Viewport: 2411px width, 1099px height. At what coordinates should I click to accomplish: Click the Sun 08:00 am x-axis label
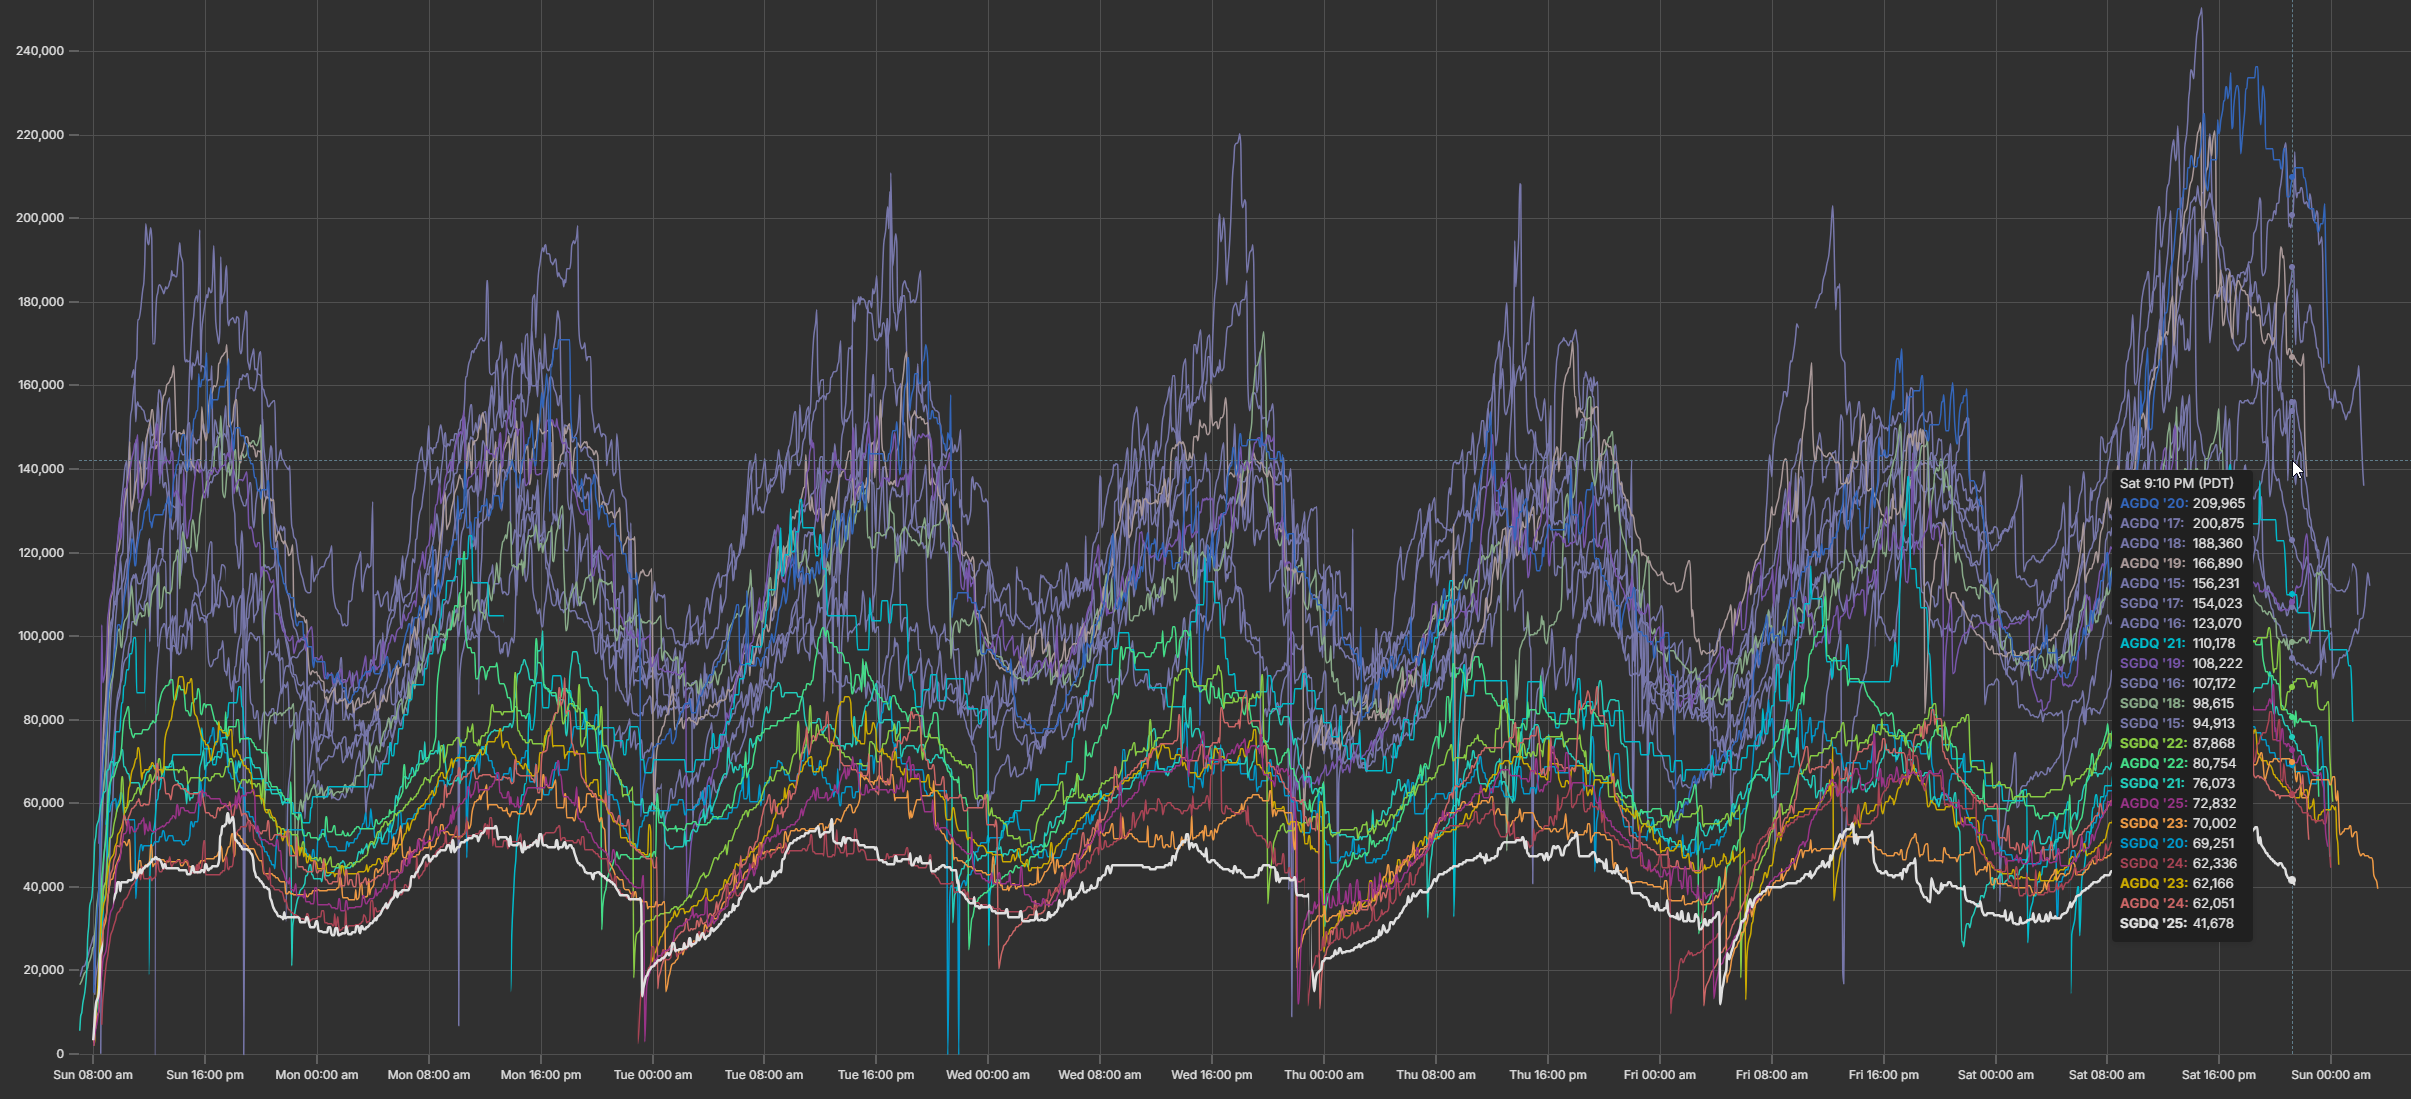92,1075
